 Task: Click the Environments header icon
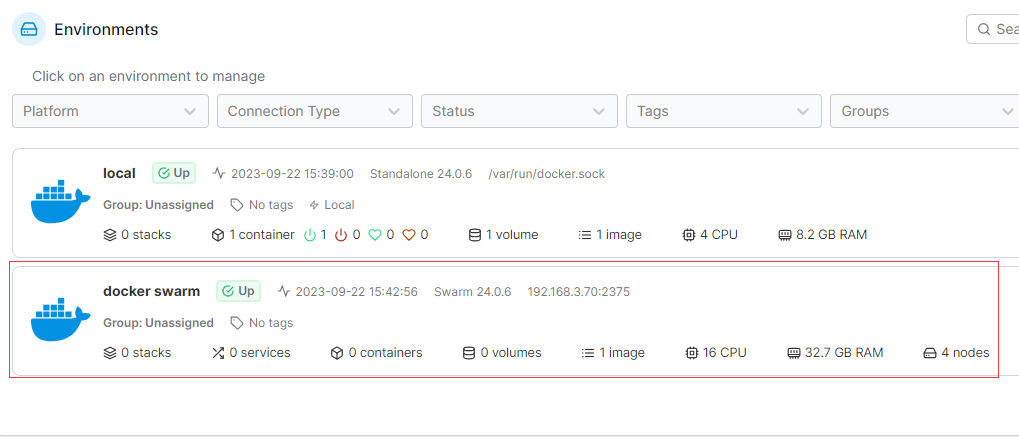[x=29, y=29]
